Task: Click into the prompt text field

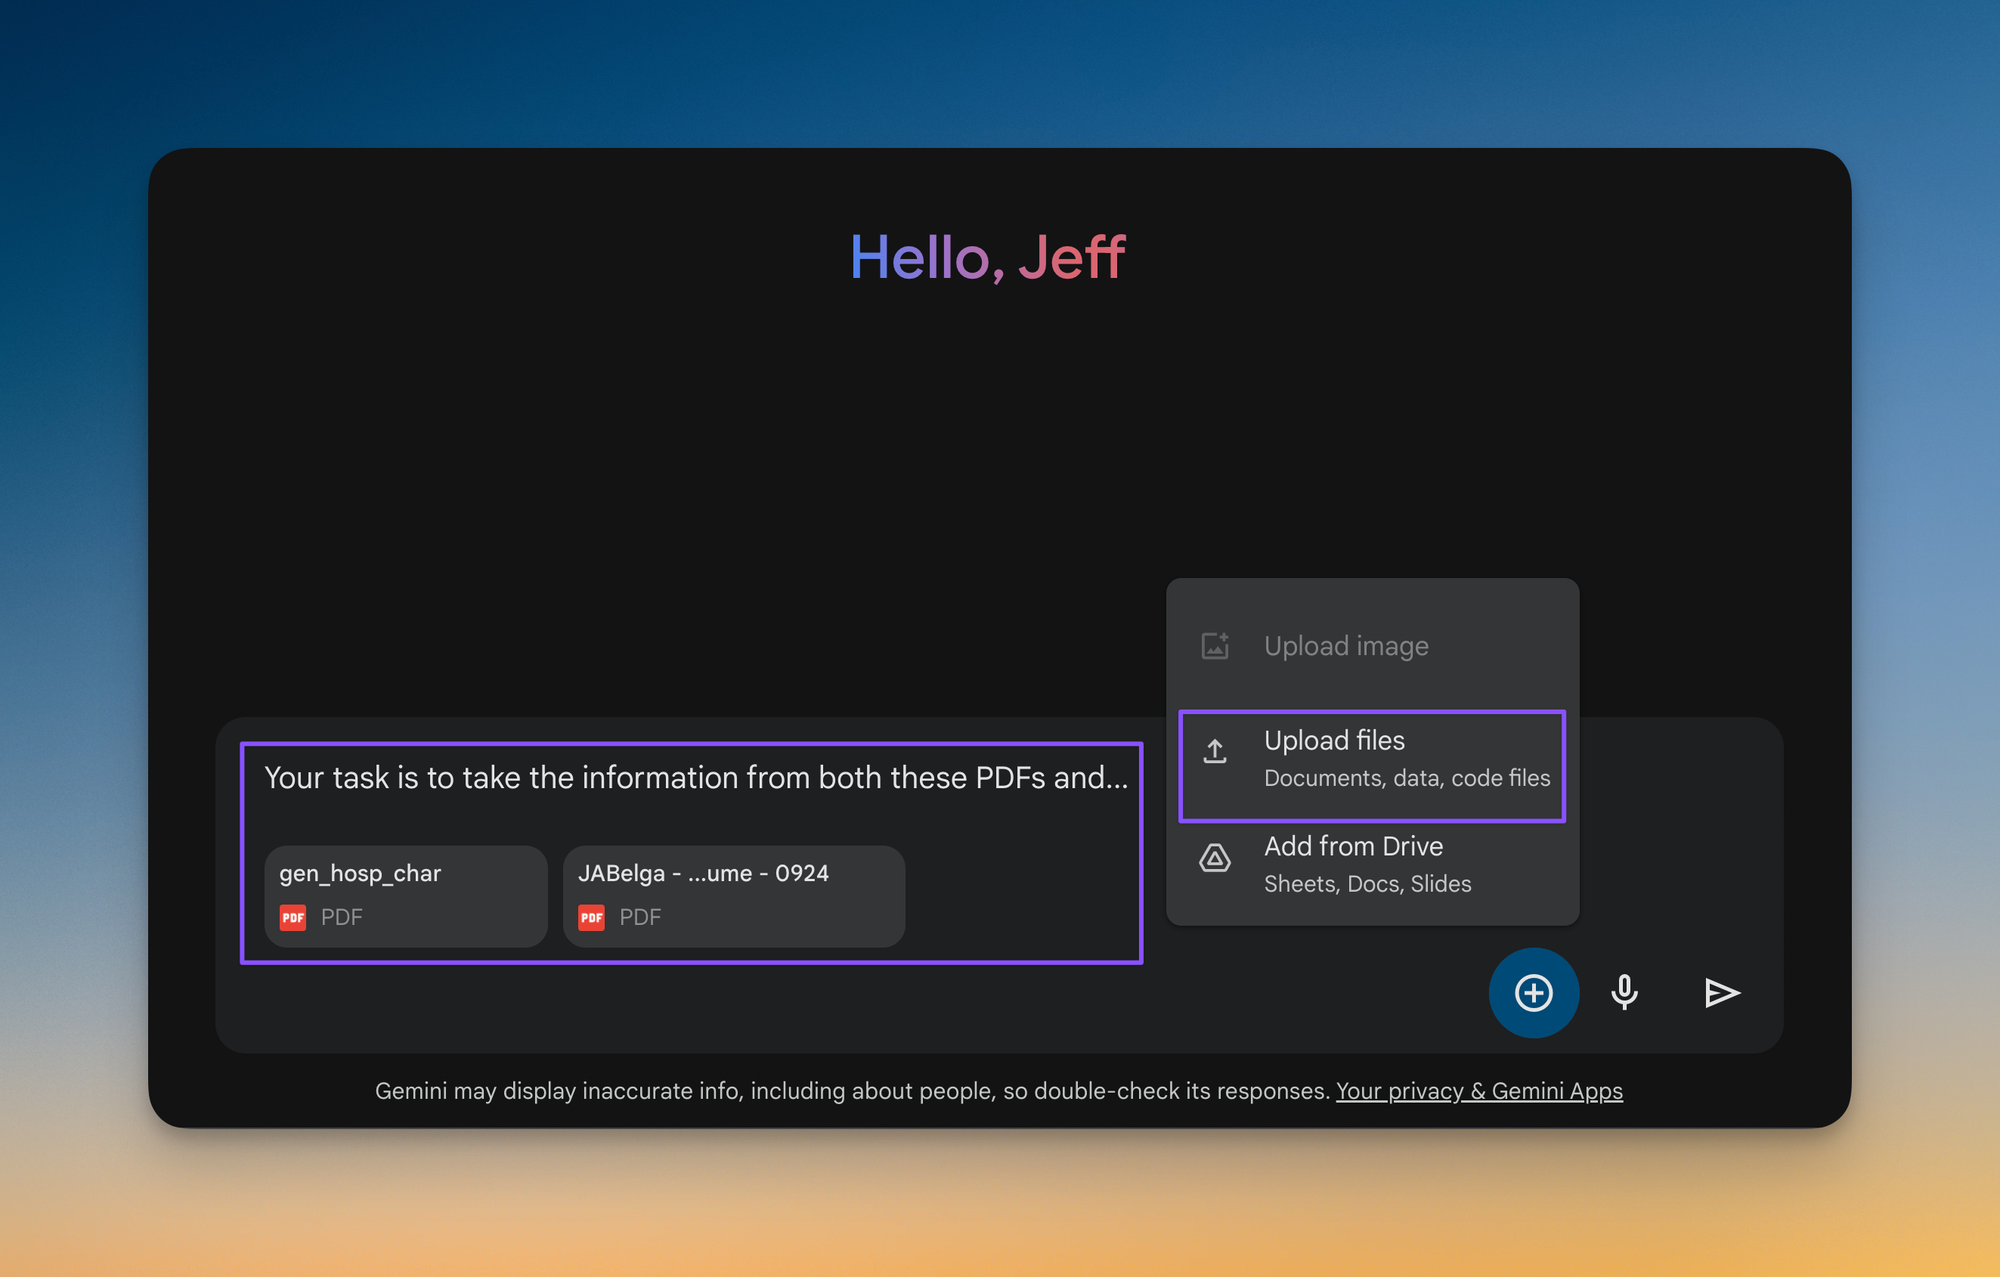Action: tap(696, 778)
